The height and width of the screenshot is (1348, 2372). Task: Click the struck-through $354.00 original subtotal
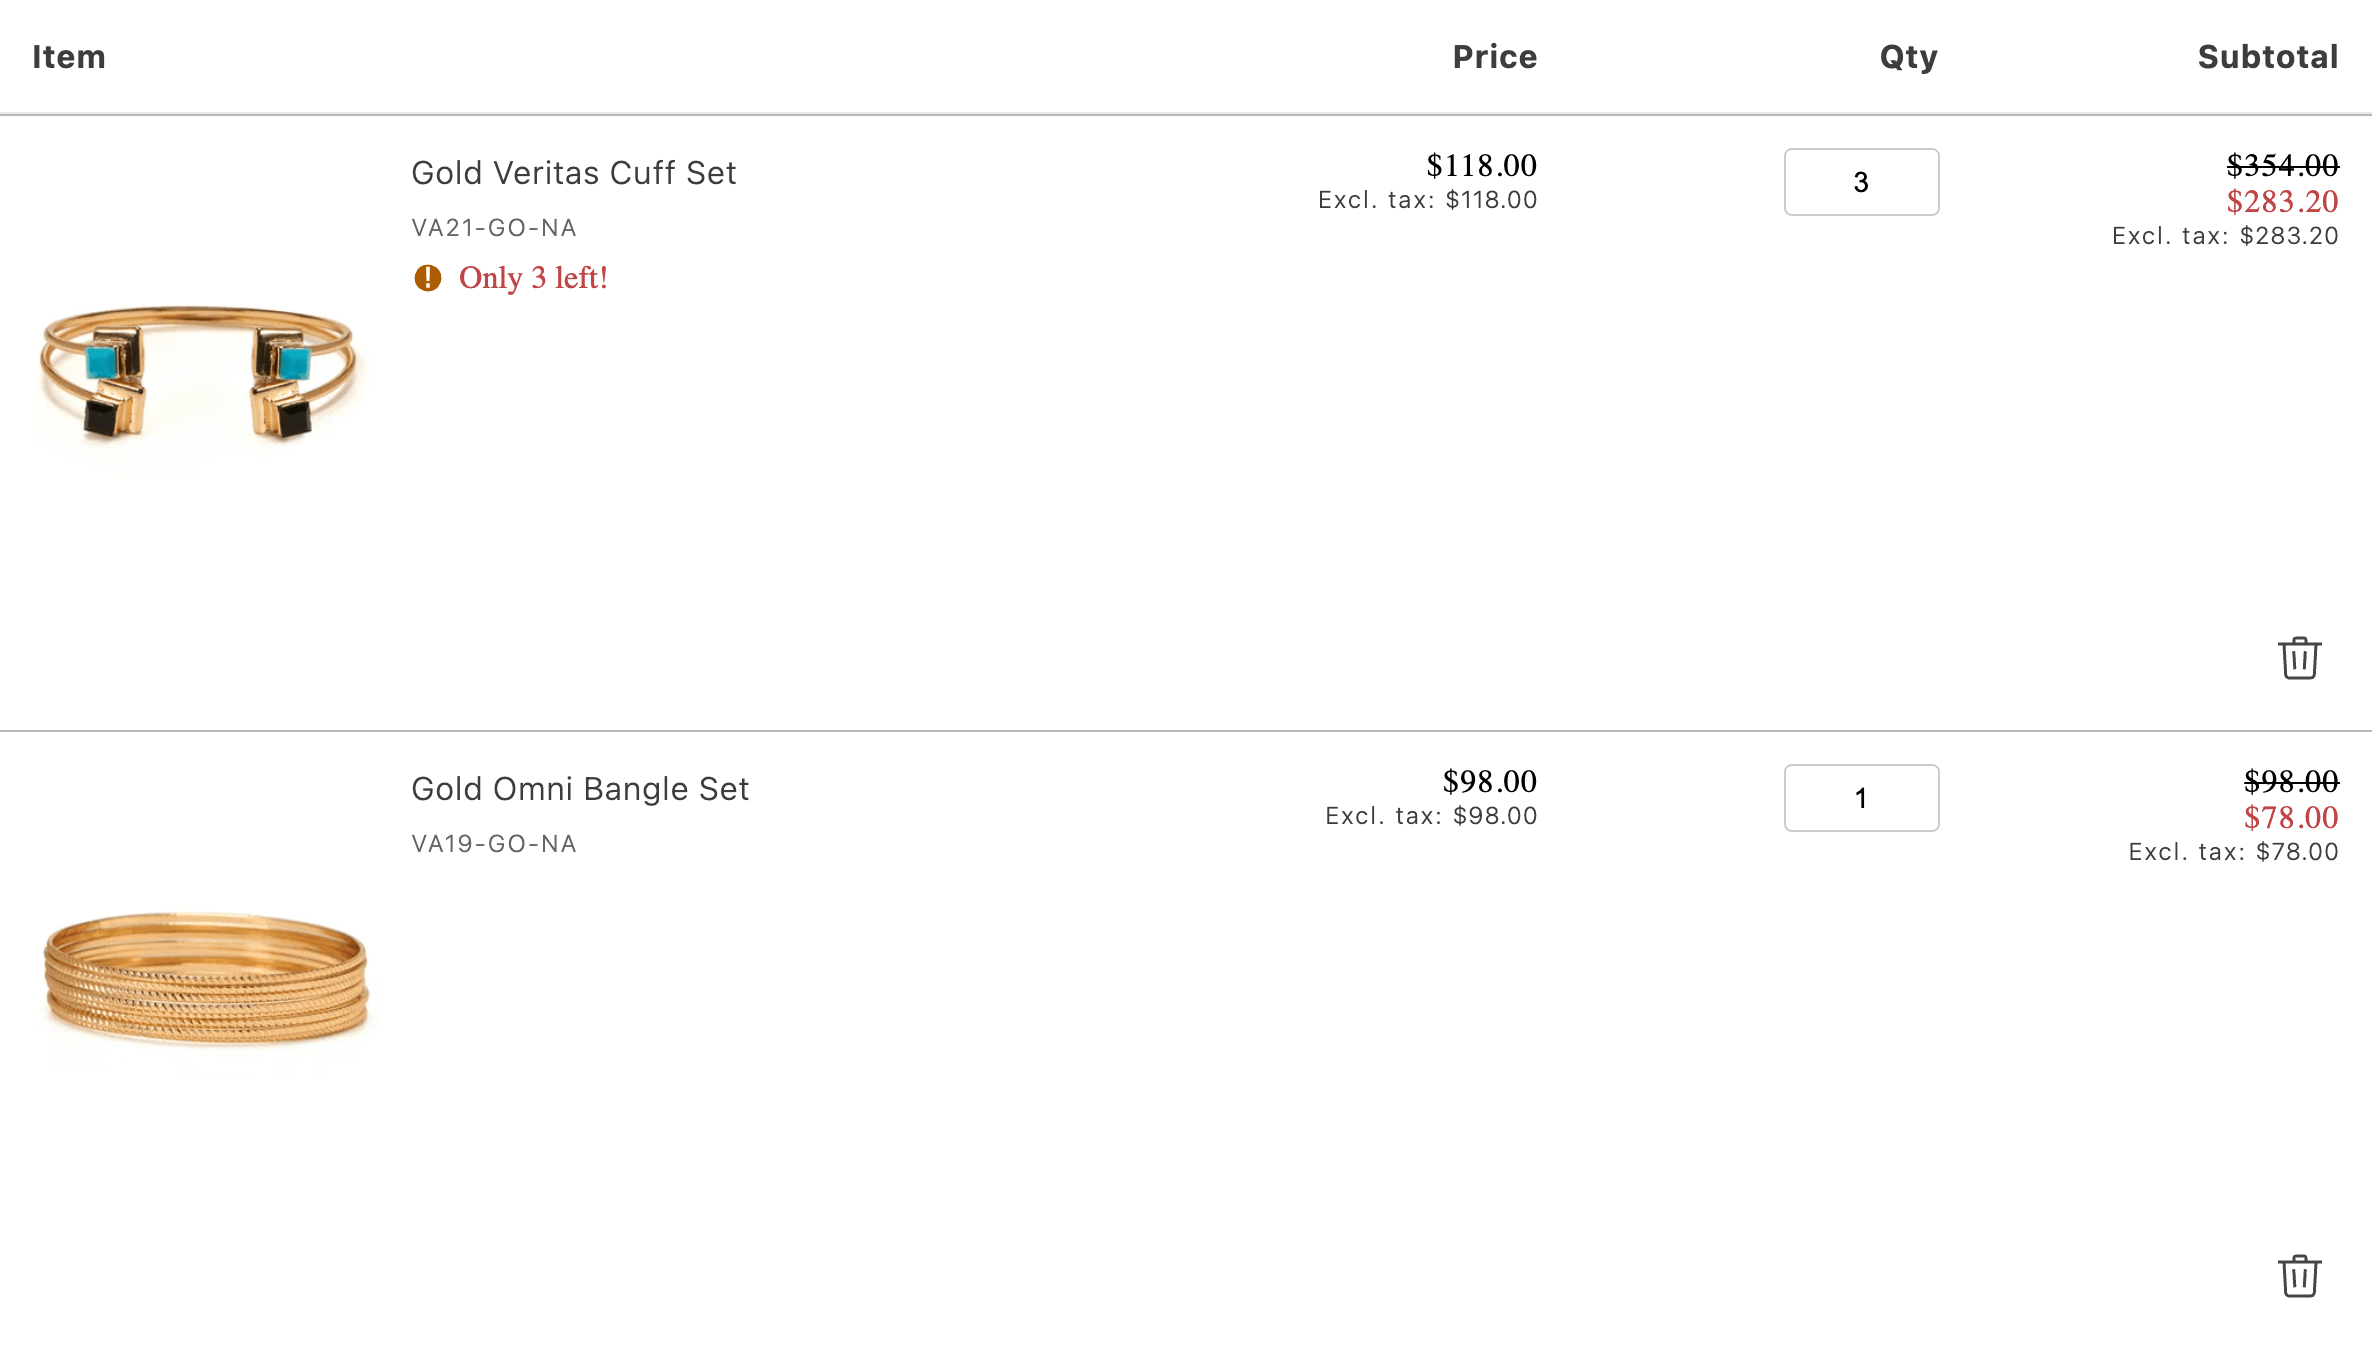[x=2282, y=165]
